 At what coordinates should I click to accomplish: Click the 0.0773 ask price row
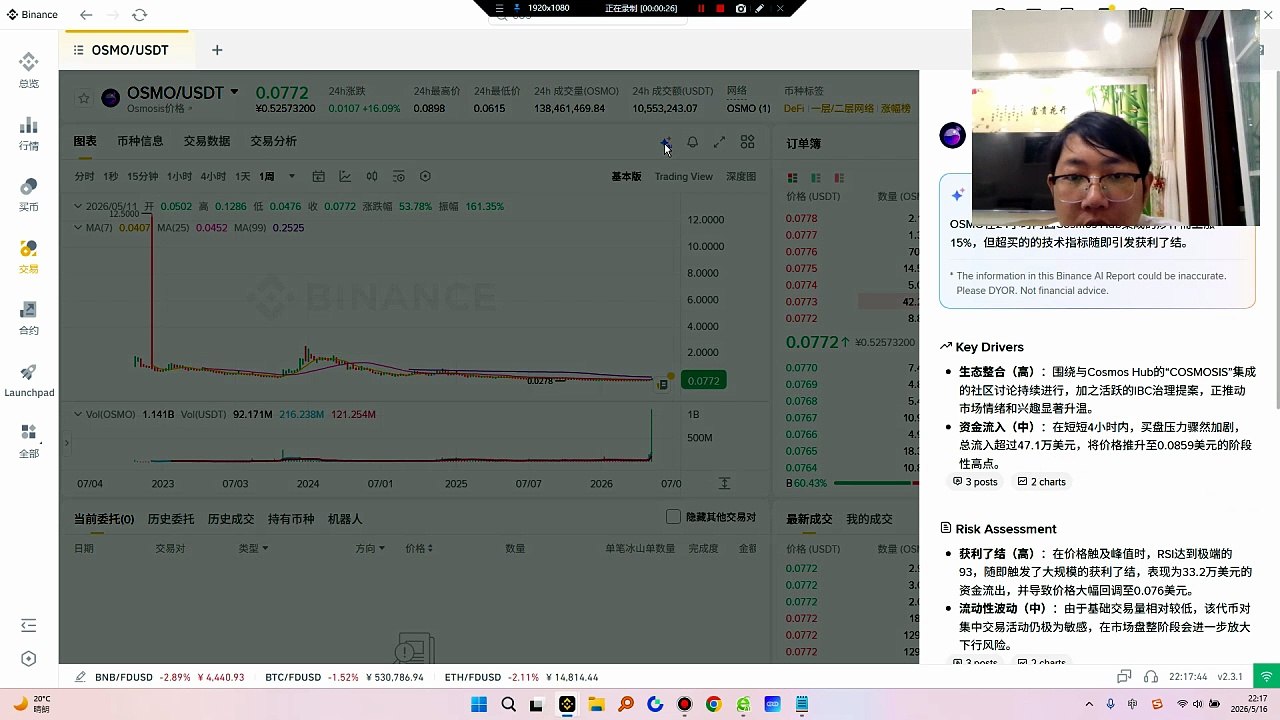pos(852,301)
